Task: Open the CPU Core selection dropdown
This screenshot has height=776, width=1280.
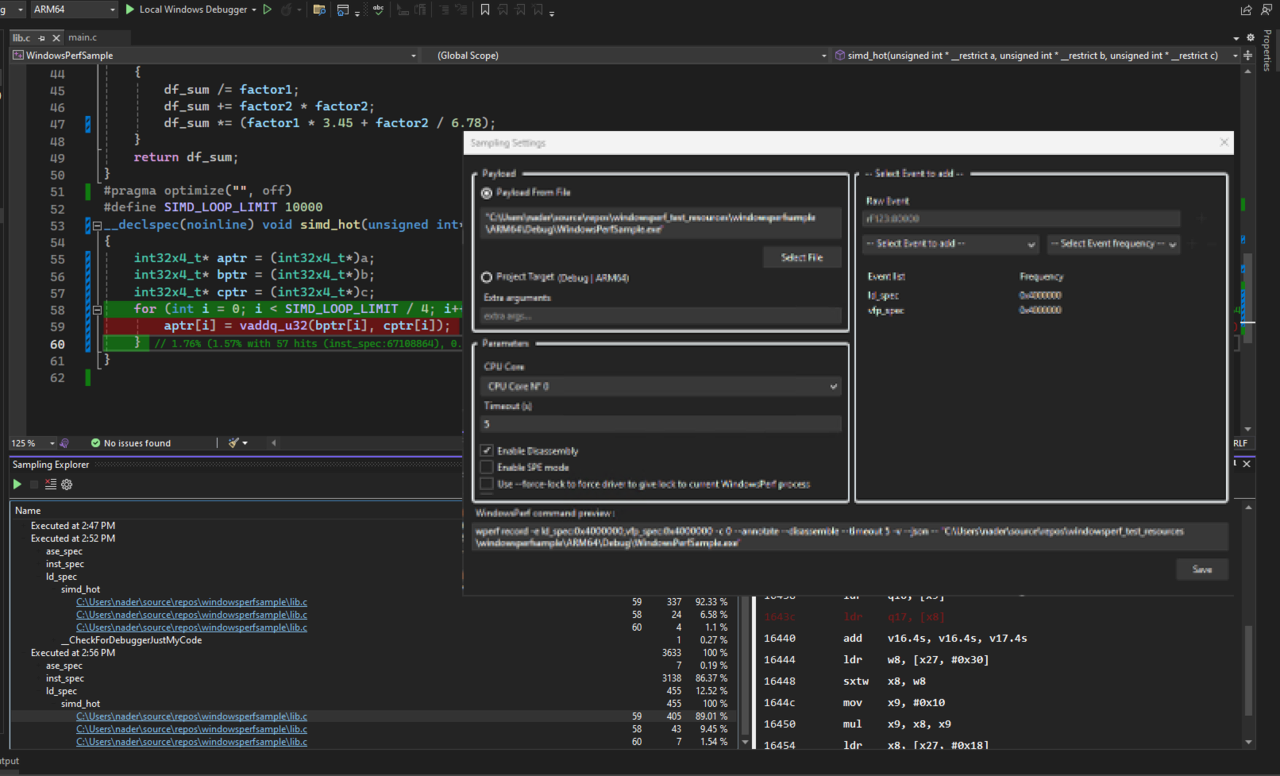Action: pyautogui.click(x=660, y=386)
